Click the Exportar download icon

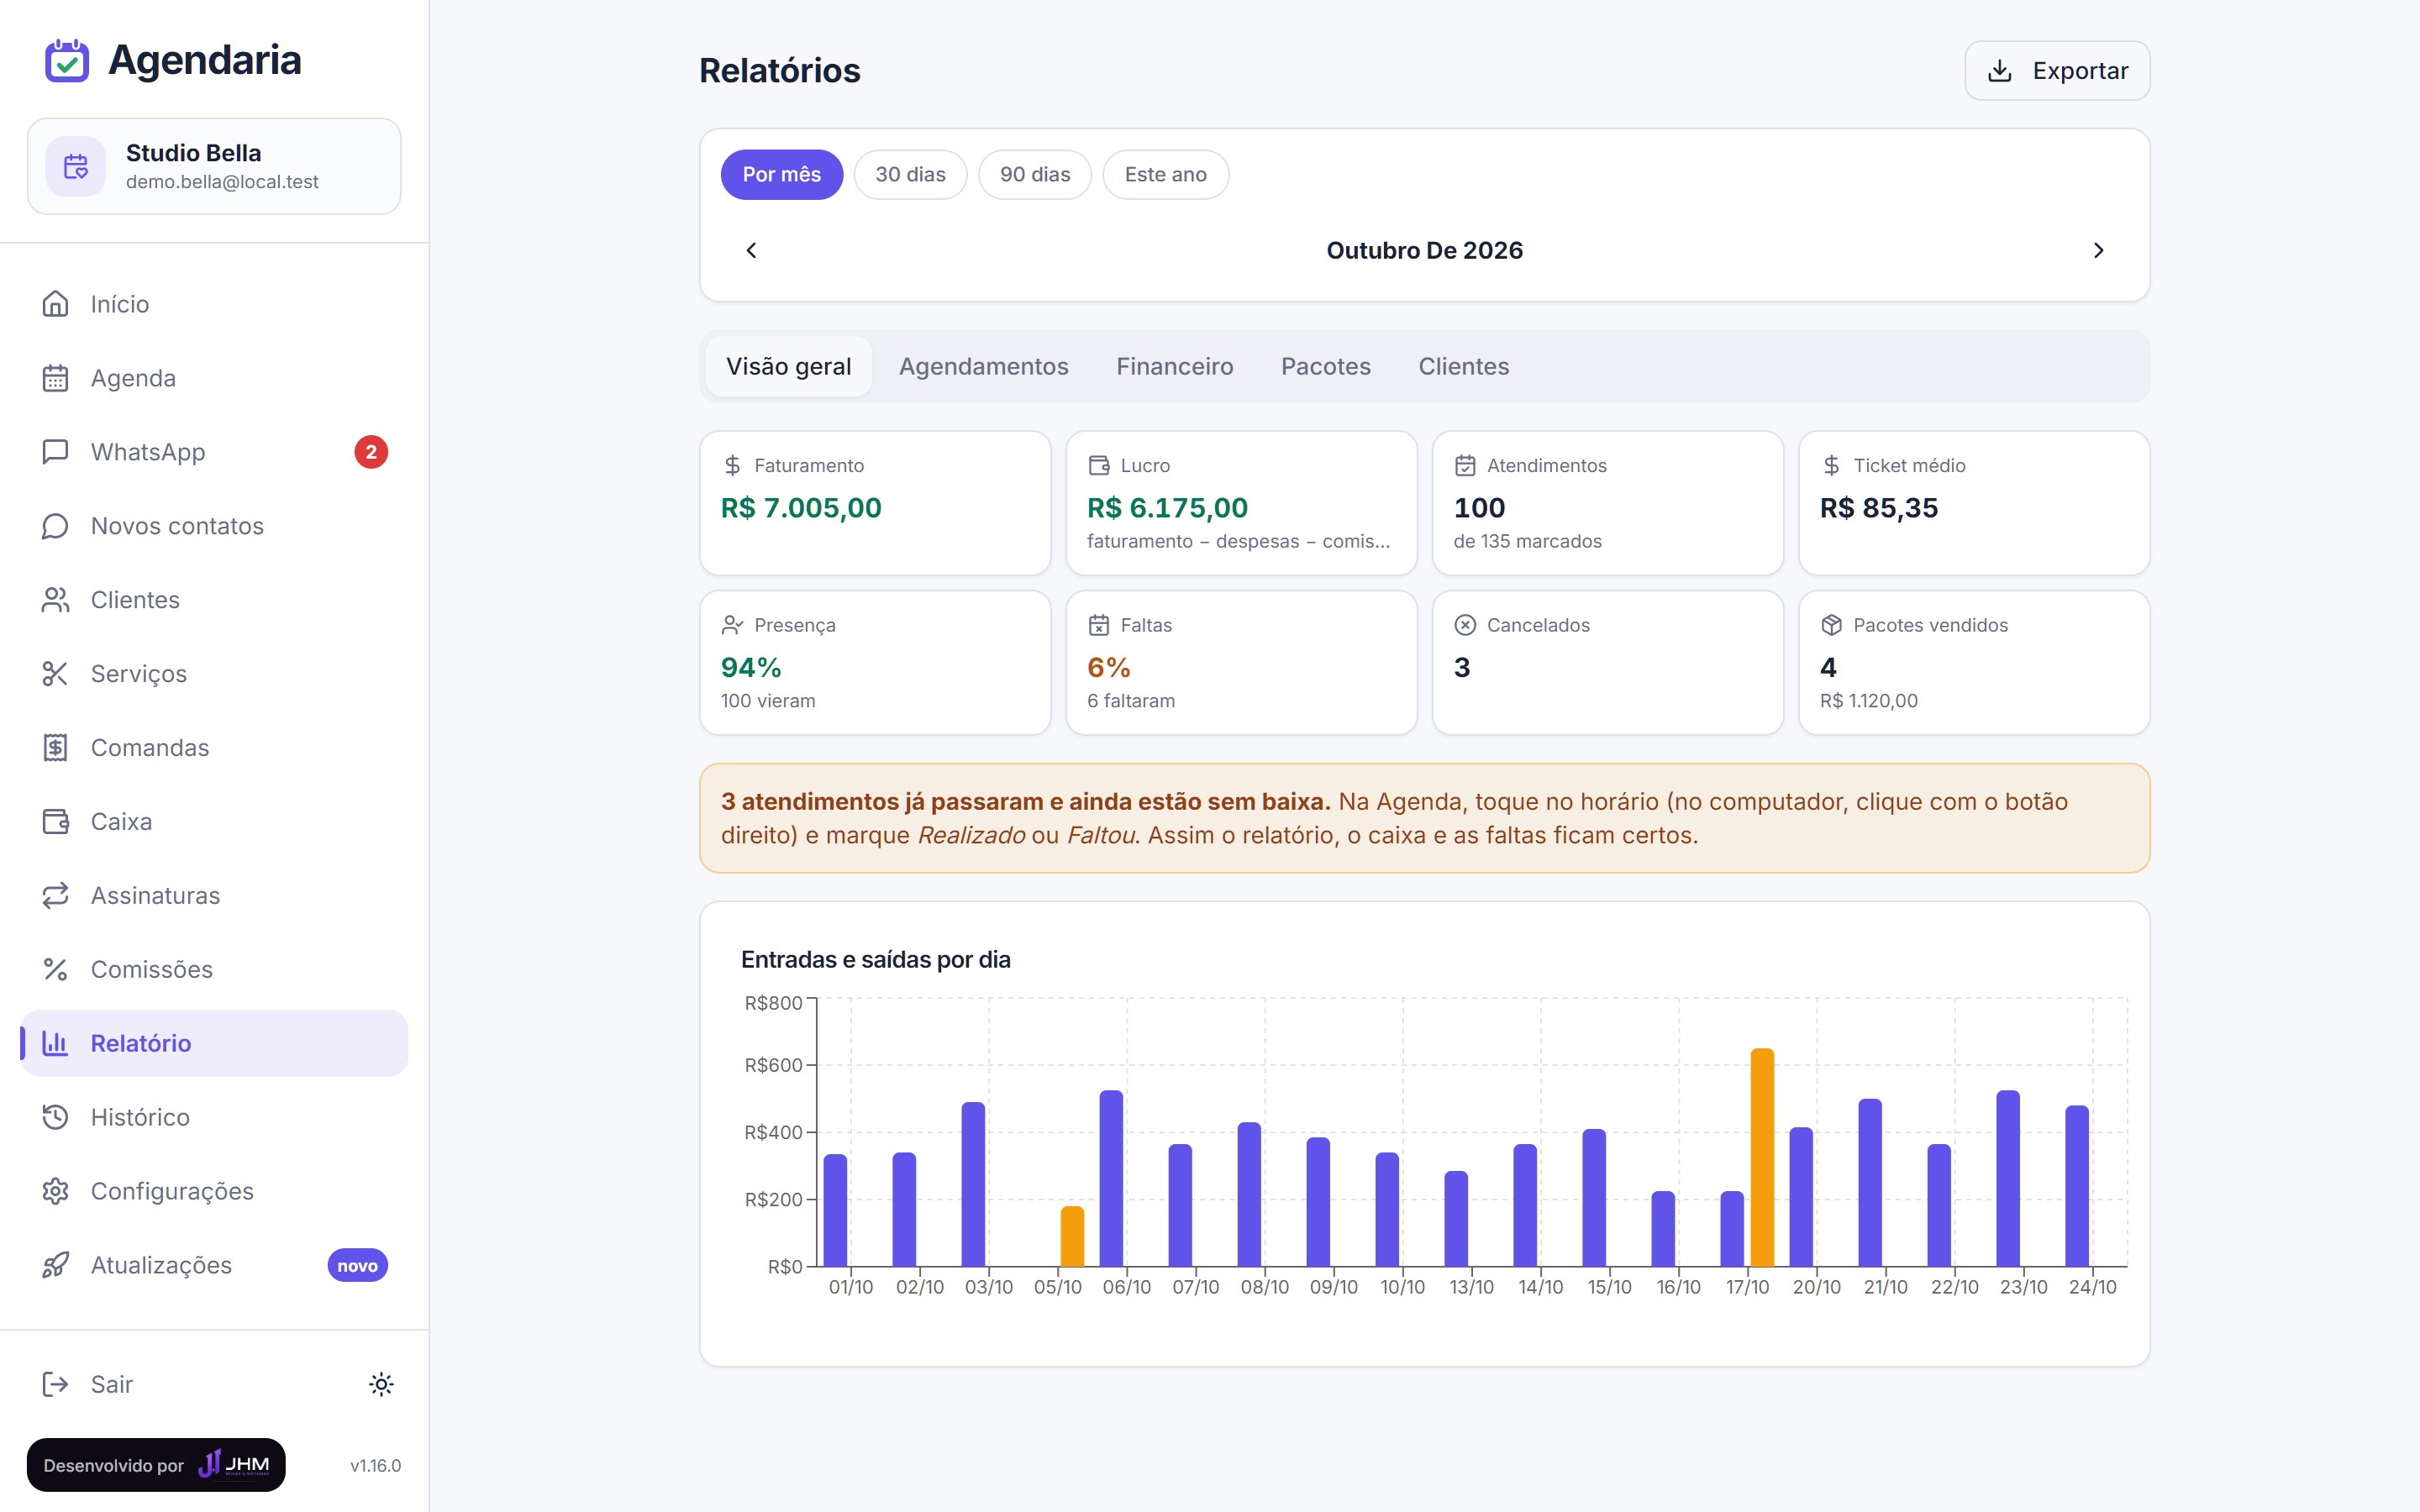(x=1999, y=71)
